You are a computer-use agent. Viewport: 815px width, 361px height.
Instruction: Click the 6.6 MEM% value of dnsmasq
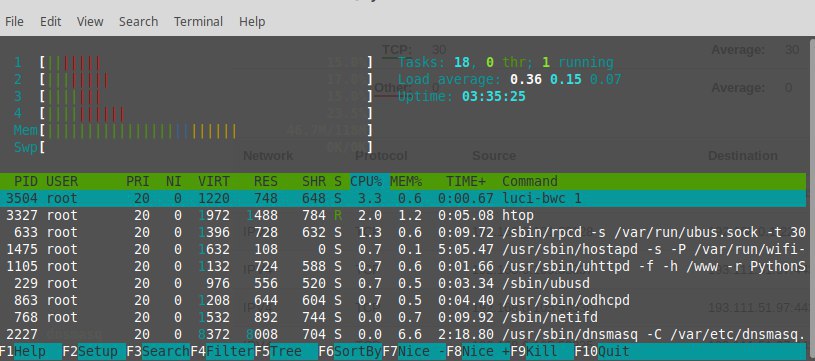[x=410, y=334]
